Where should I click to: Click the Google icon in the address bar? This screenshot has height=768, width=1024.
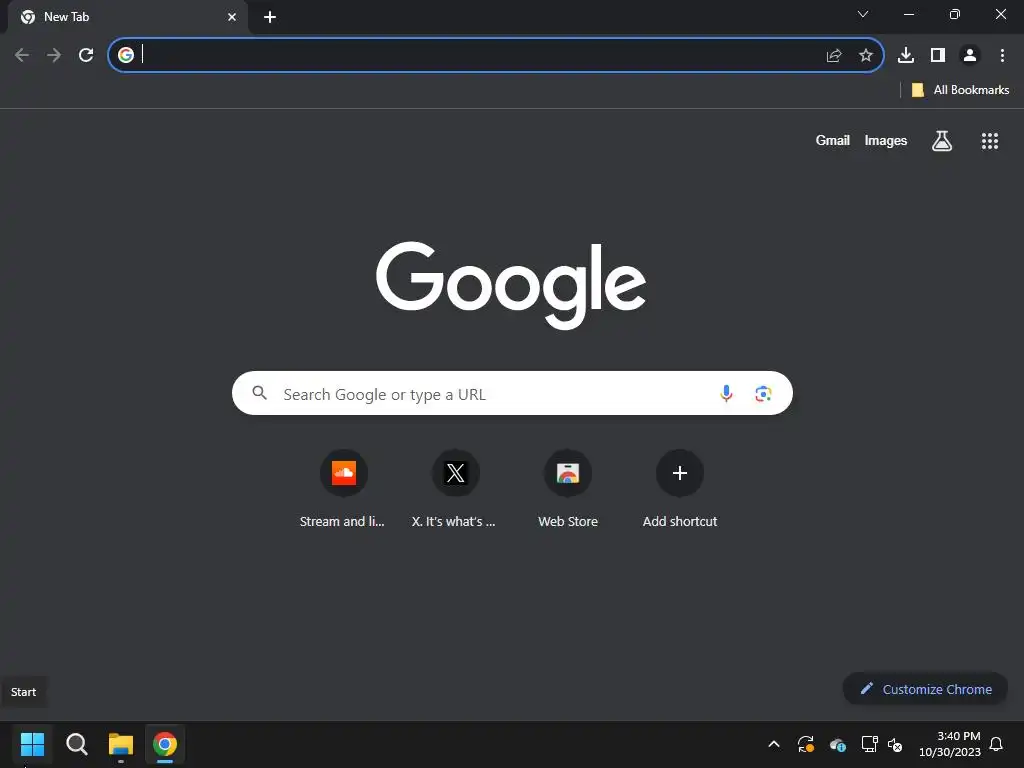point(126,55)
